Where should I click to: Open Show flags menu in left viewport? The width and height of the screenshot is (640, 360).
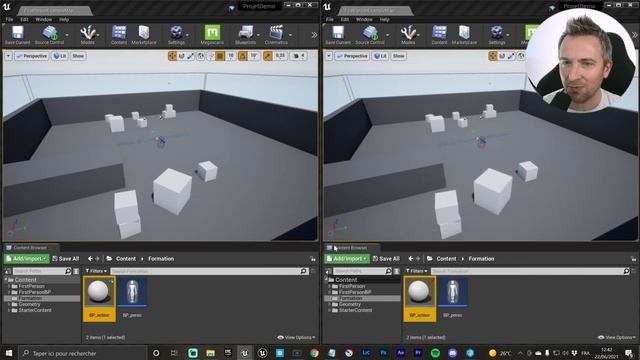click(78, 56)
